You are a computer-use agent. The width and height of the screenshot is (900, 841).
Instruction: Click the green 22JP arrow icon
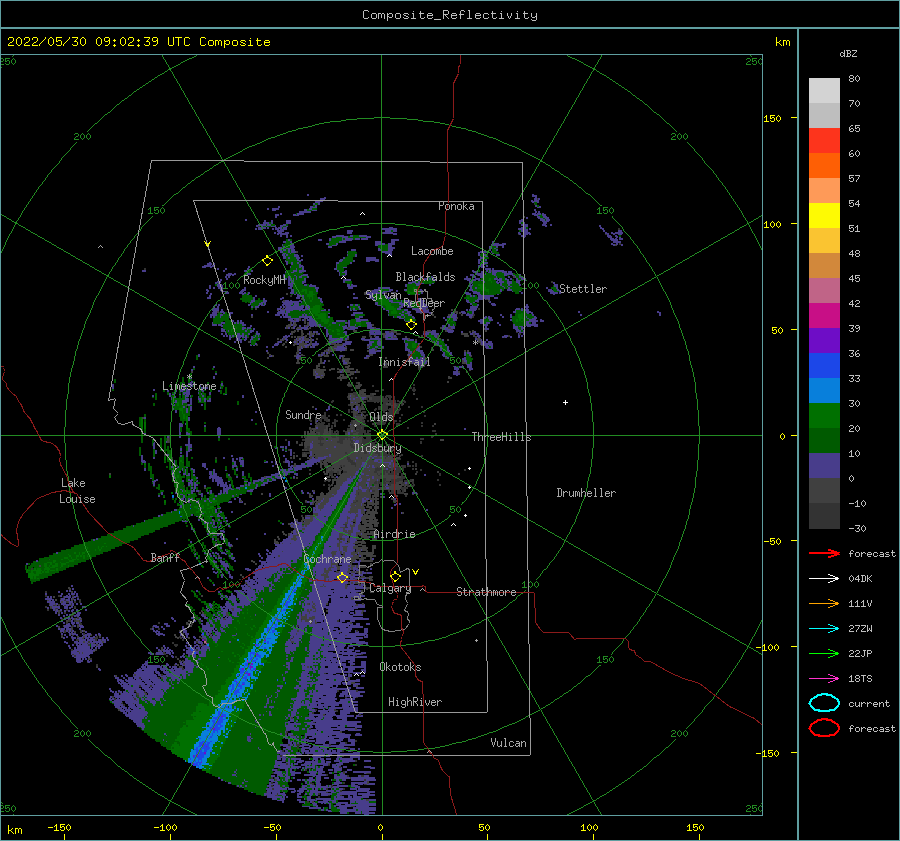[824, 653]
